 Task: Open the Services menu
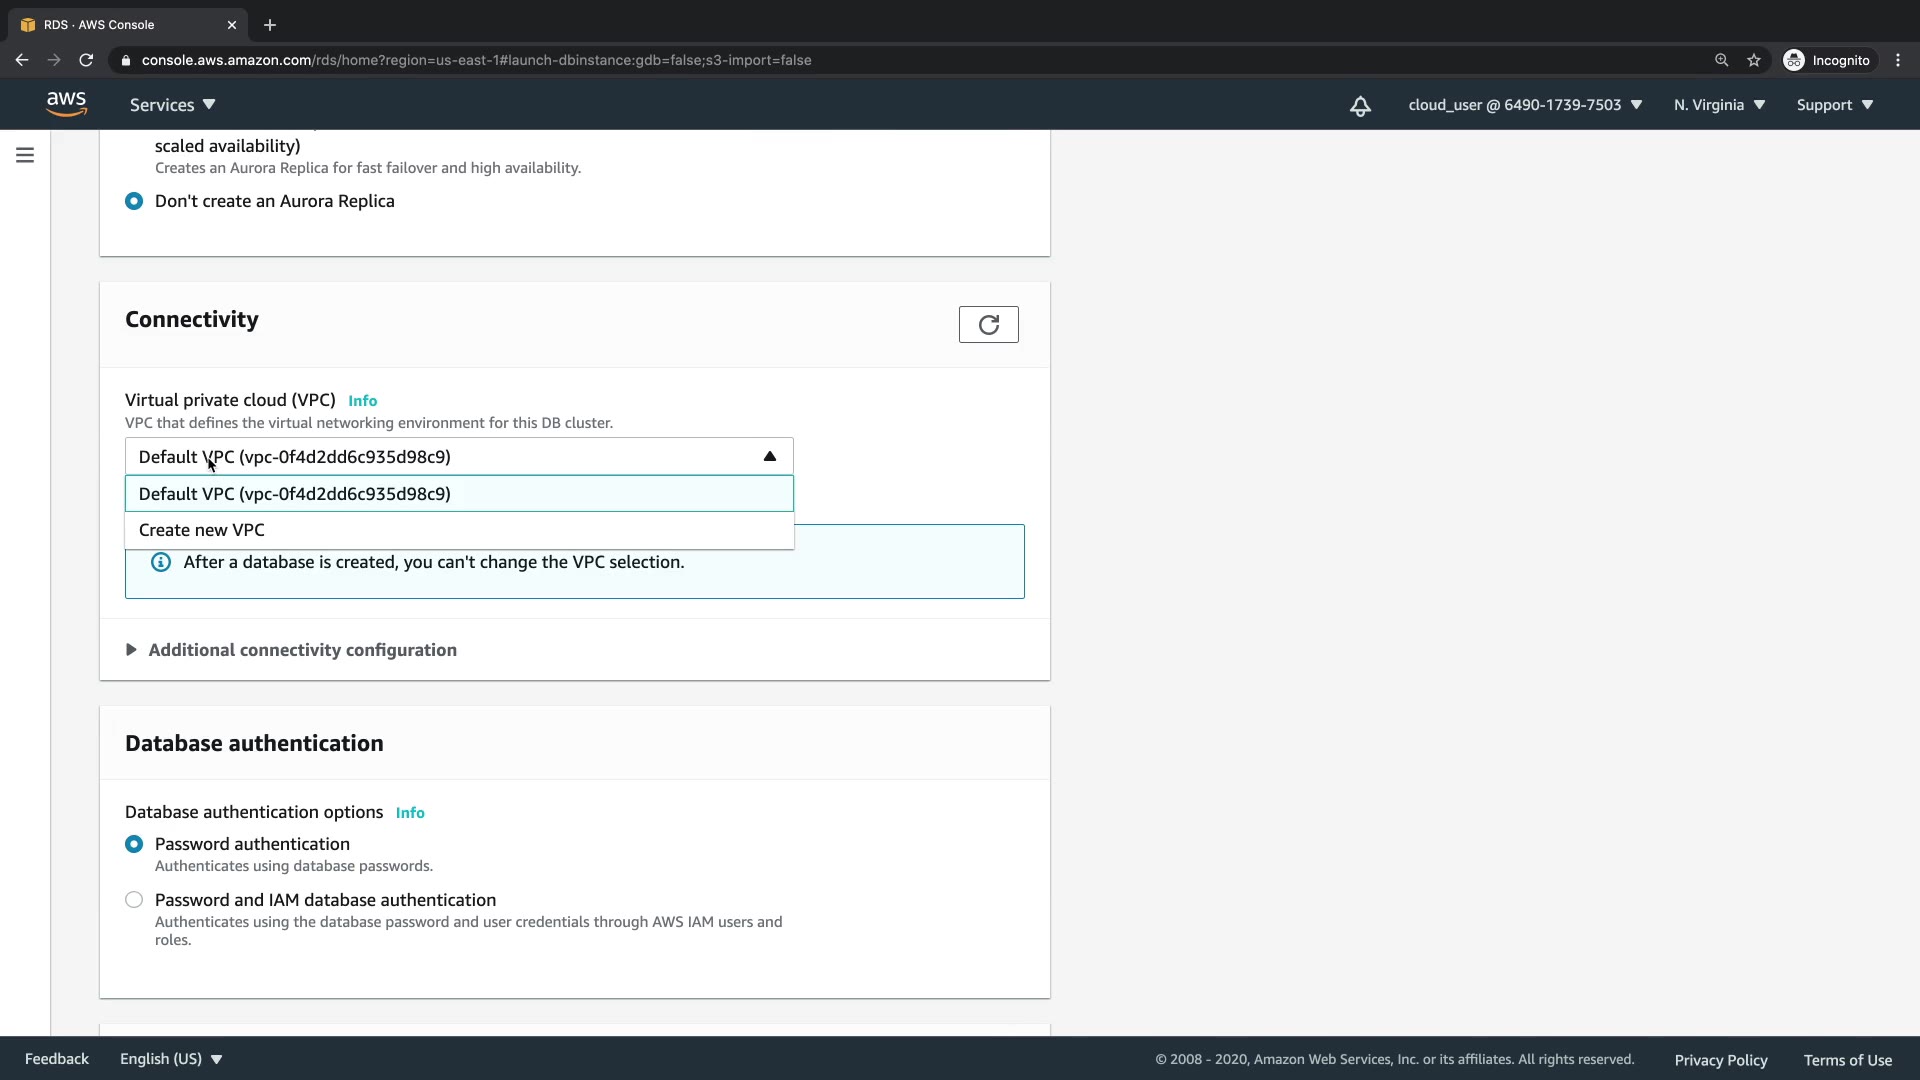click(x=172, y=105)
